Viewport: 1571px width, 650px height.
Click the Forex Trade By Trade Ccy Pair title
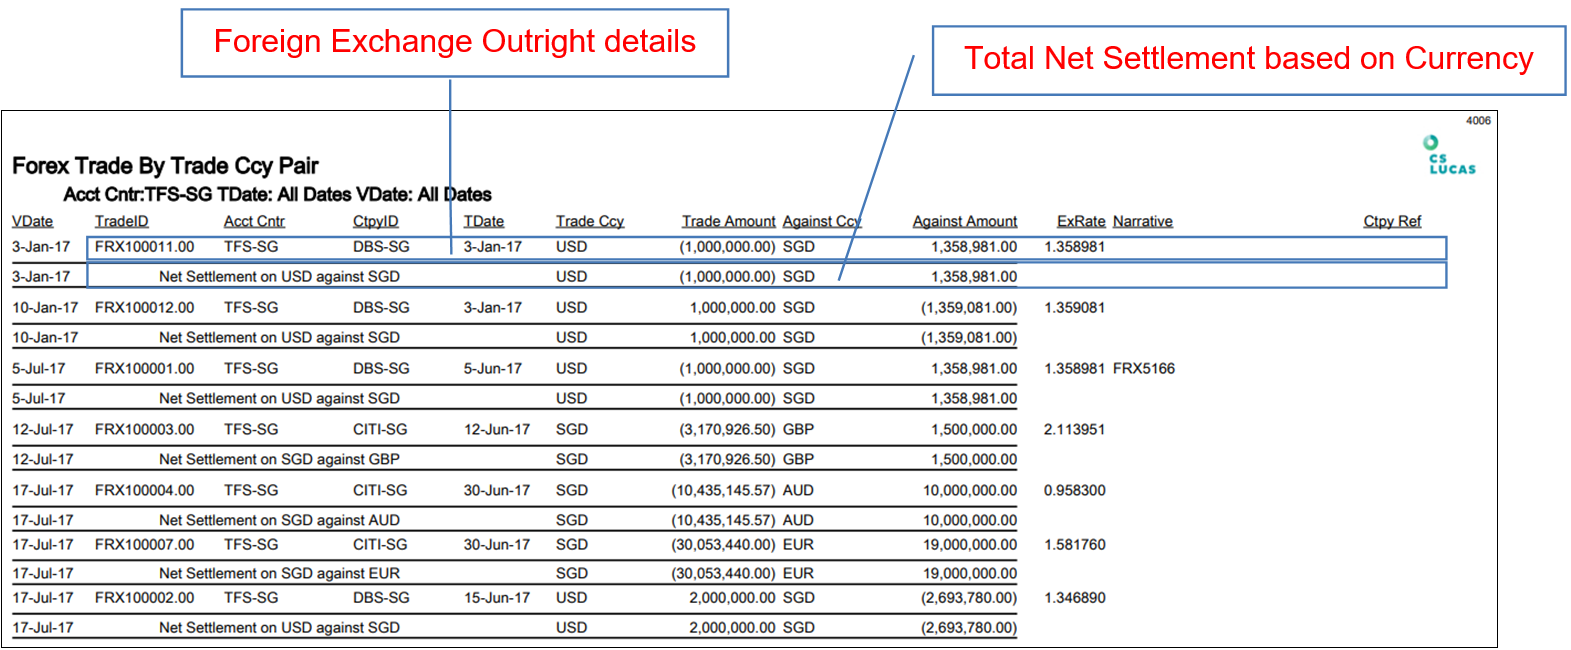click(165, 166)
